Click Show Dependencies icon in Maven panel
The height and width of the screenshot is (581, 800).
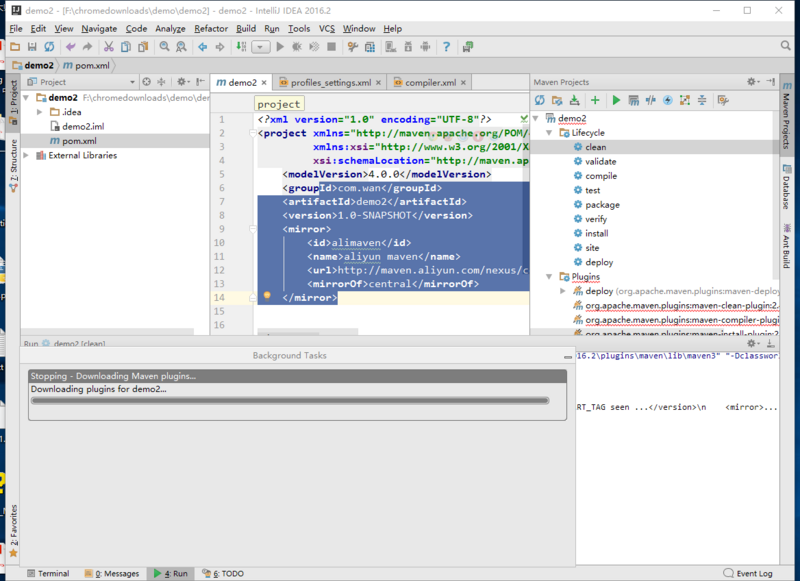(685, 100)
